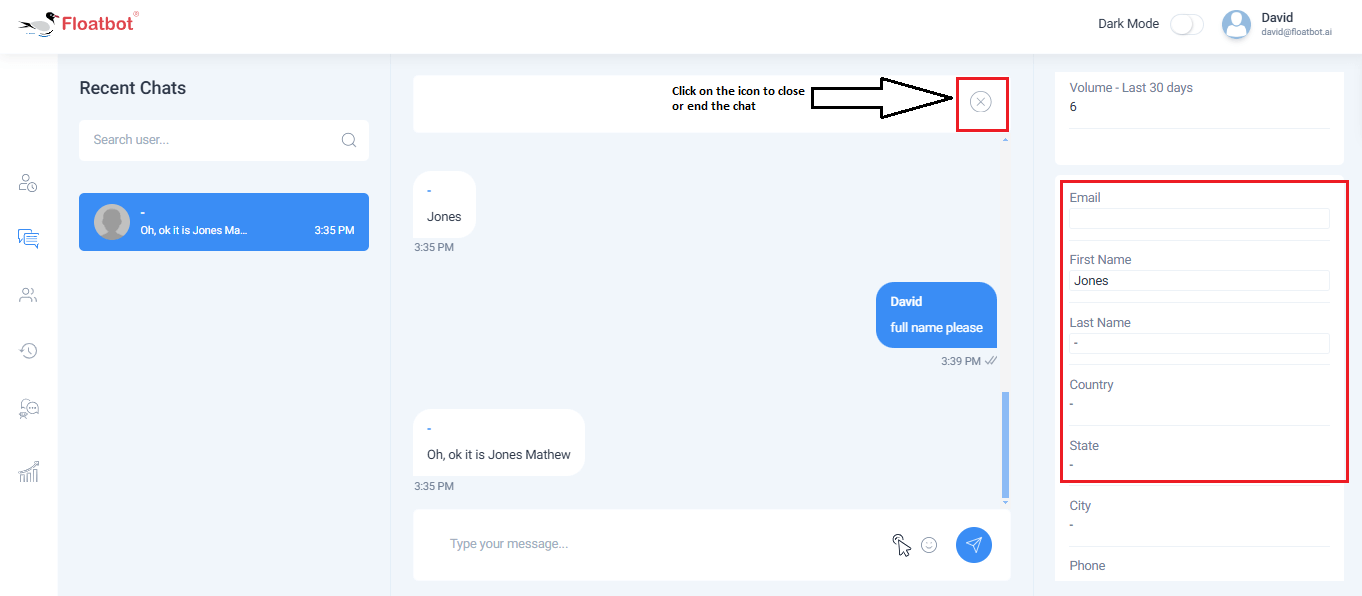Open the emoji picker in the message bar
1362x596 pixels.
click(x=929, y=544)
